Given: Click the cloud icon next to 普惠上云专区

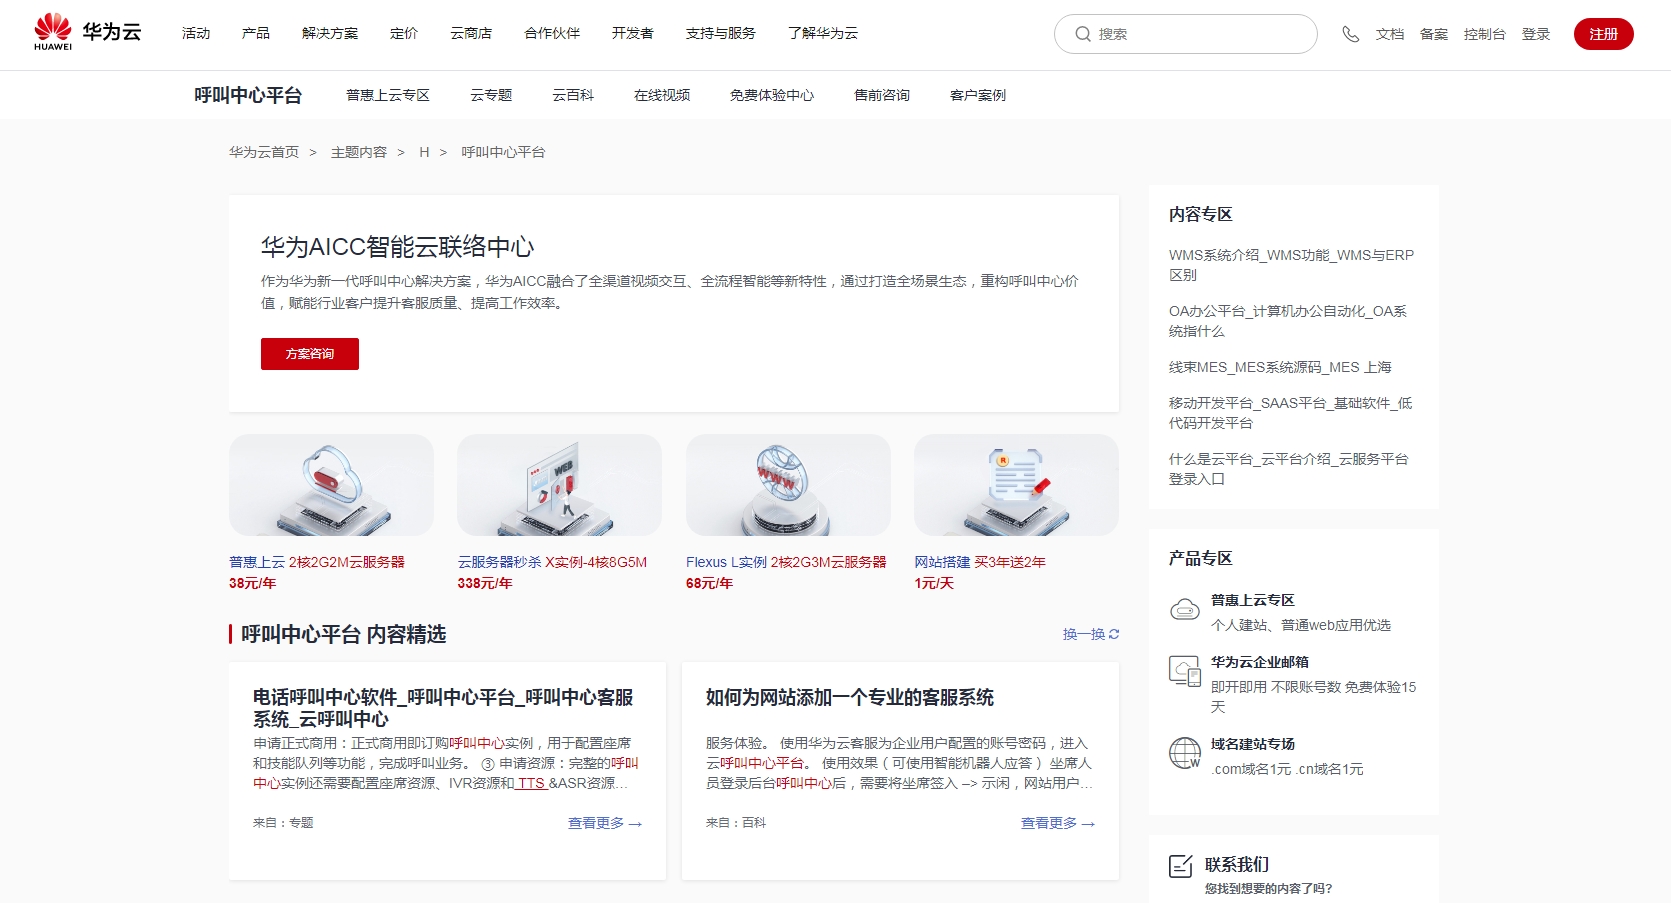Looking at the screenshot, I should pos(1185,609).
